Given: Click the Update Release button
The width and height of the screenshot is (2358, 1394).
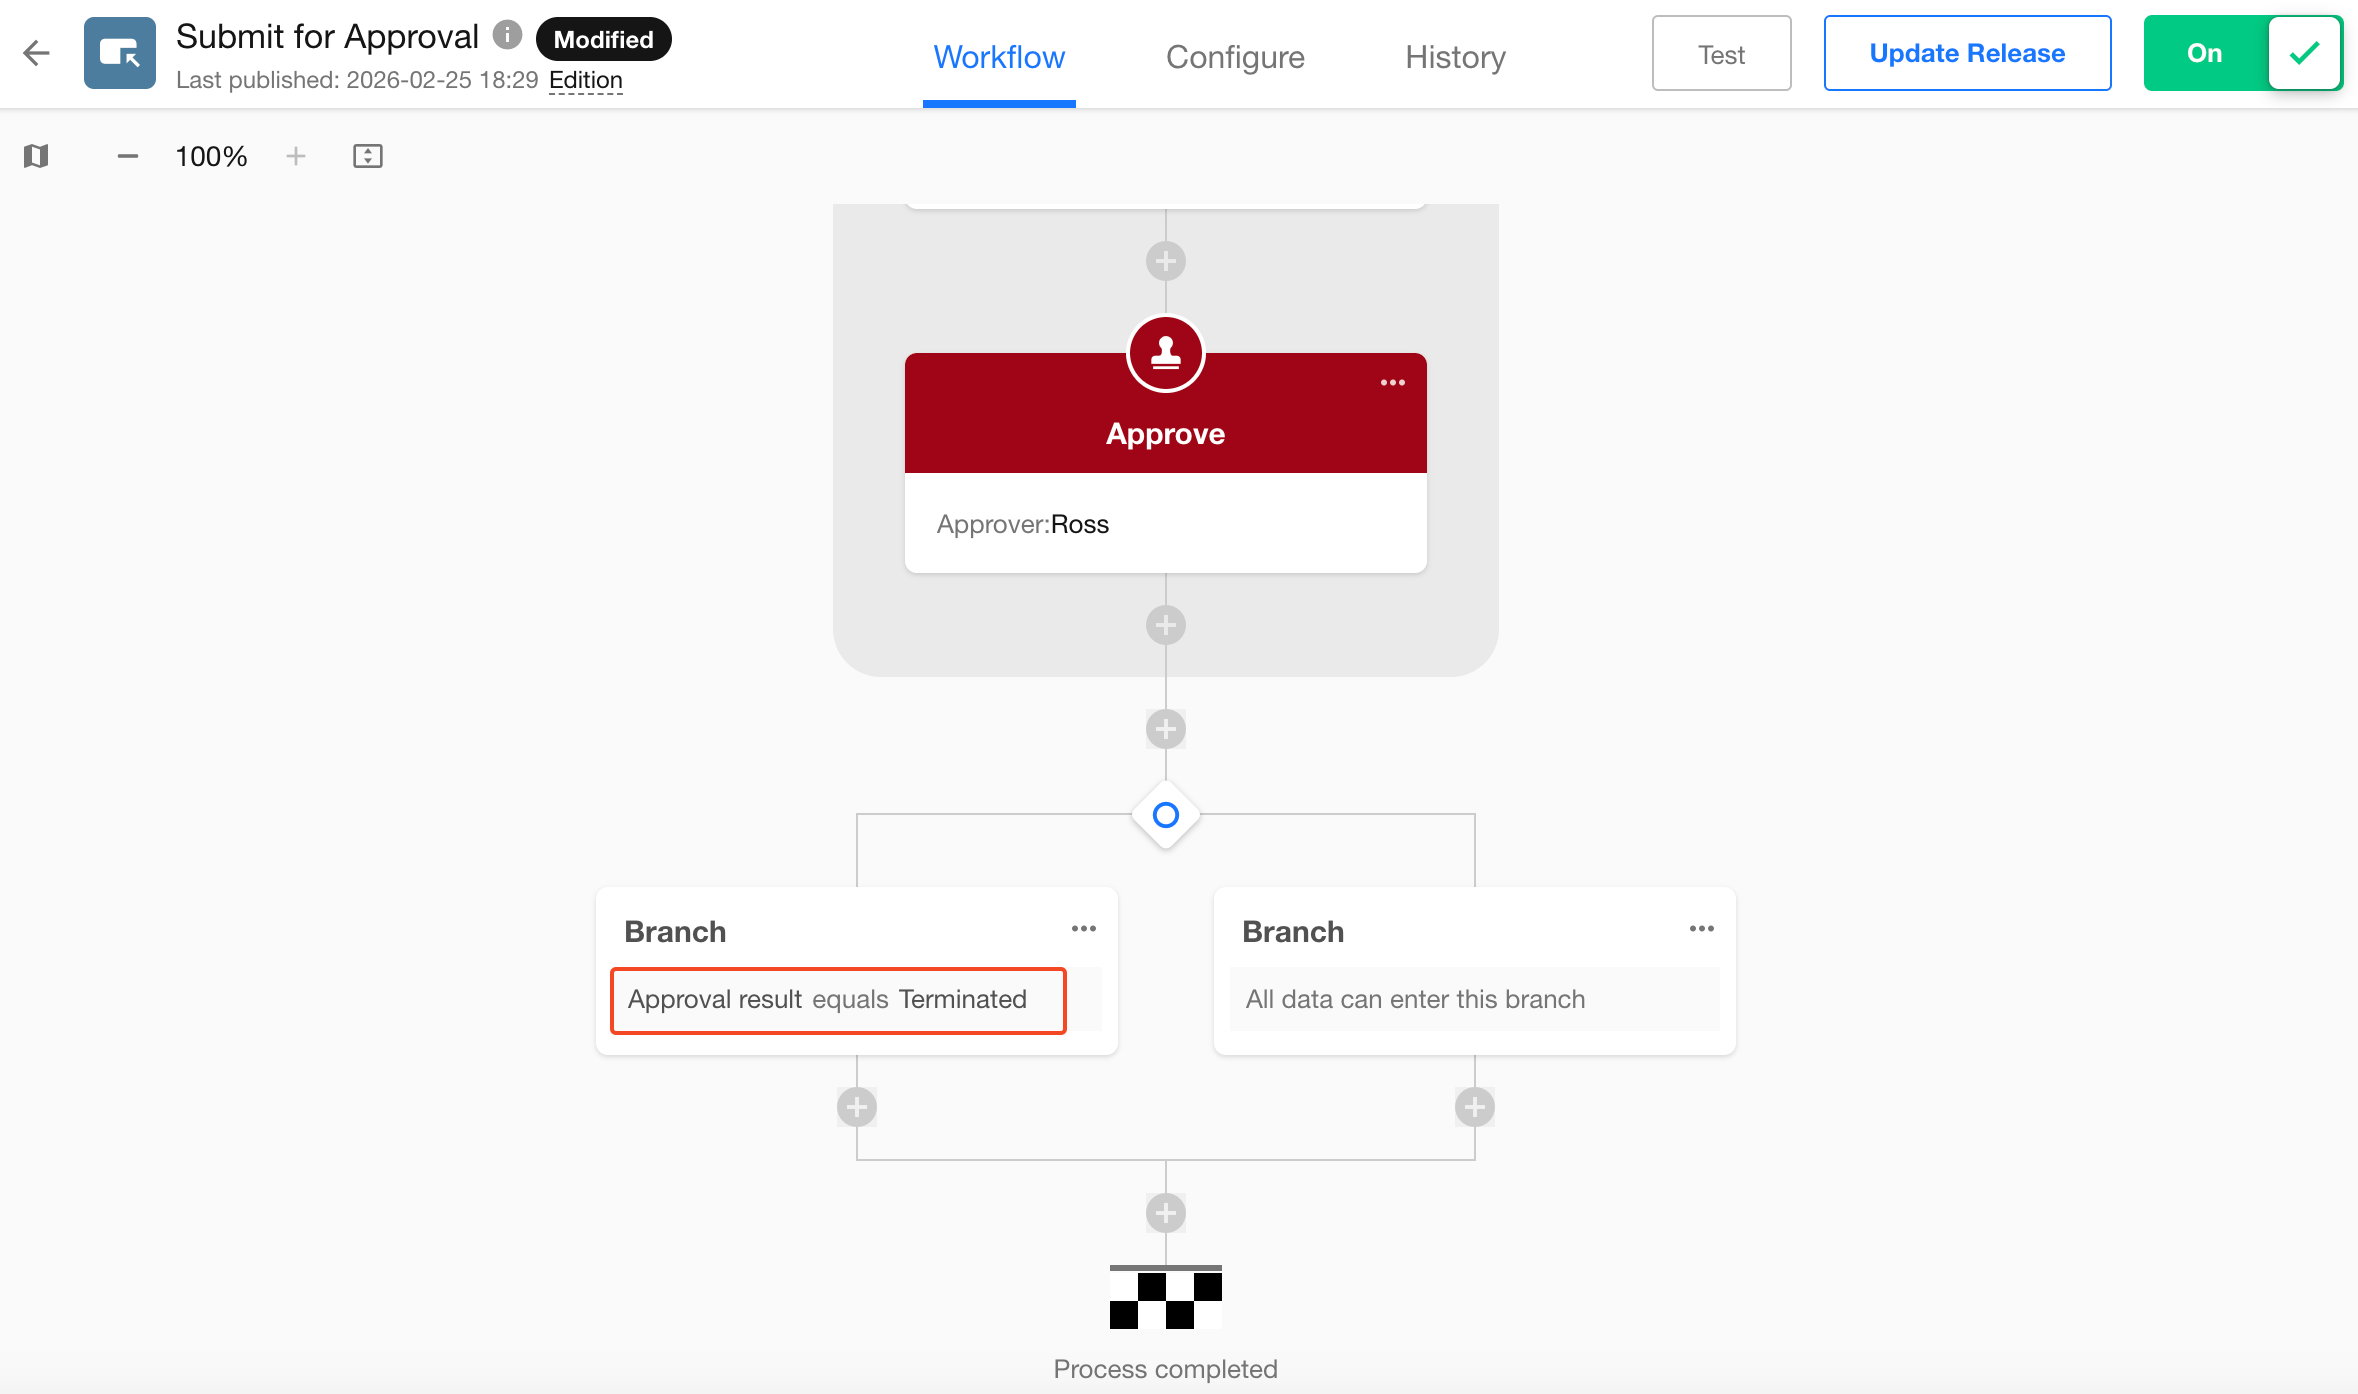Looking at the screenshot, I should [1966, 53].
